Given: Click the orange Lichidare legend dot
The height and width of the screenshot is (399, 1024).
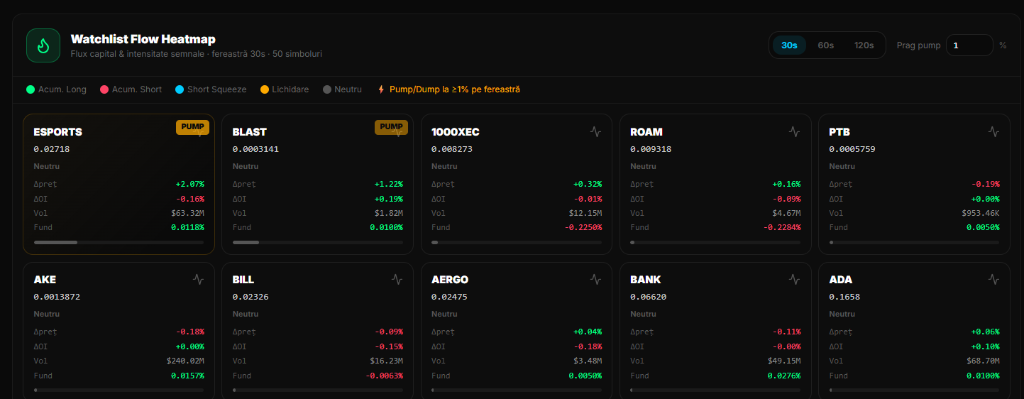Looking at the screenshot, I should (264, 89).
